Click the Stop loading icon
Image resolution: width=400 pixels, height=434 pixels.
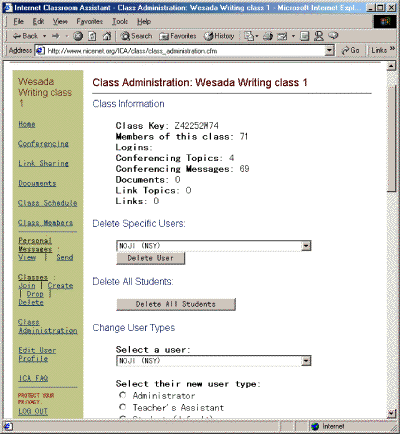click(78, 36)
